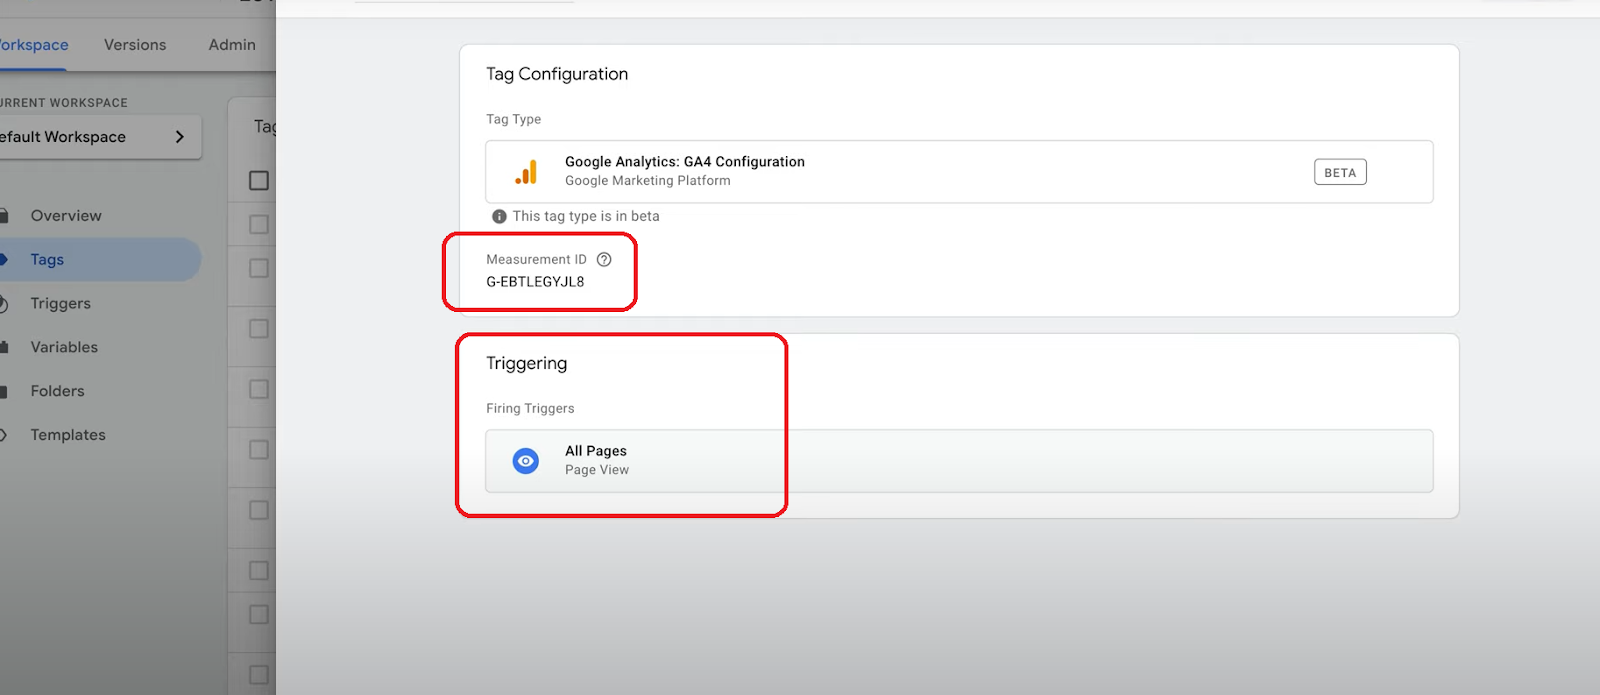The image size is (1600, 695).
Task: Click the Tag Type label
Action: pos(514,119)
